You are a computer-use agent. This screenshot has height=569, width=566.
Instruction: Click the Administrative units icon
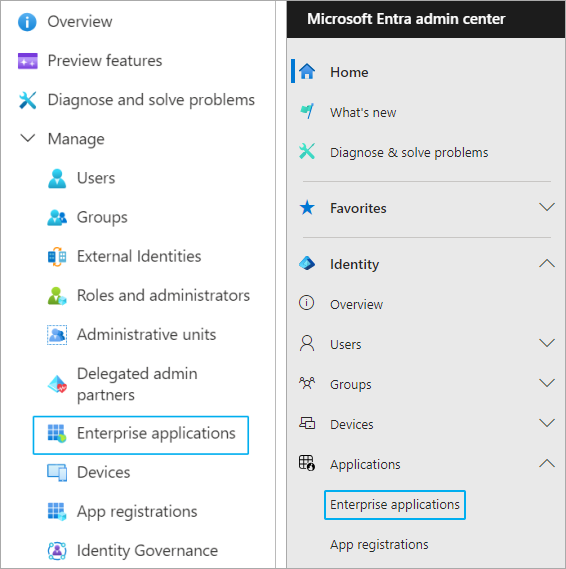pos(57,335)
